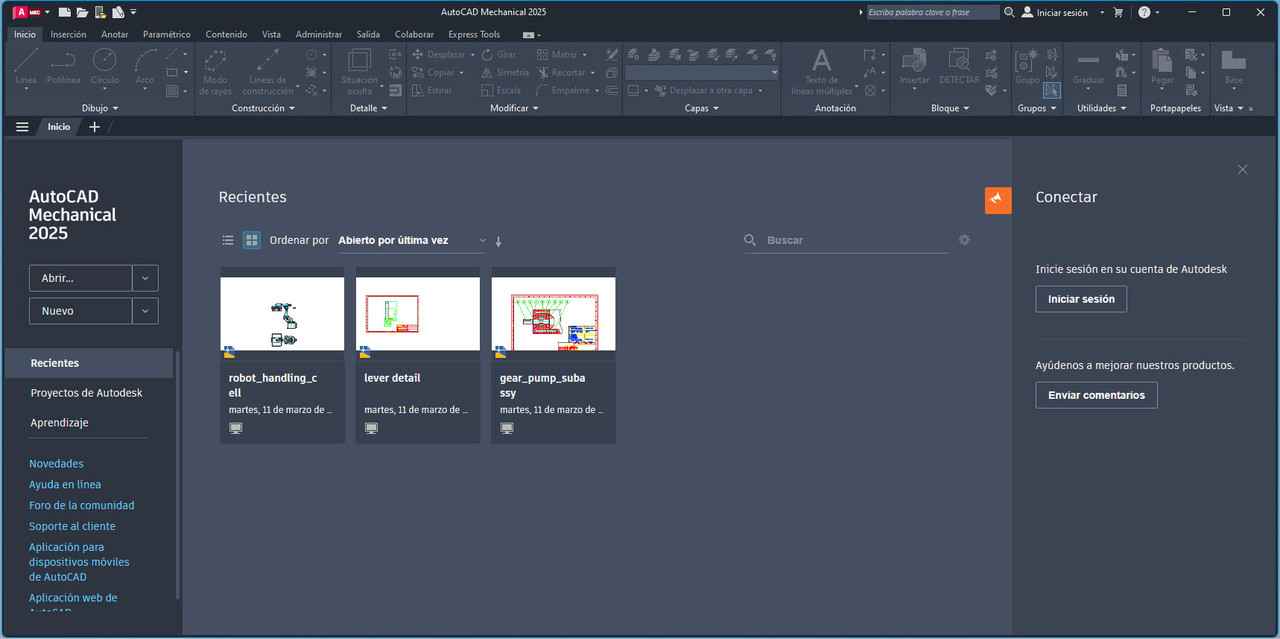Screen dimensions: 1280x639
Task: Expand the arrow next to Abrir...
Action: (145, 278)
